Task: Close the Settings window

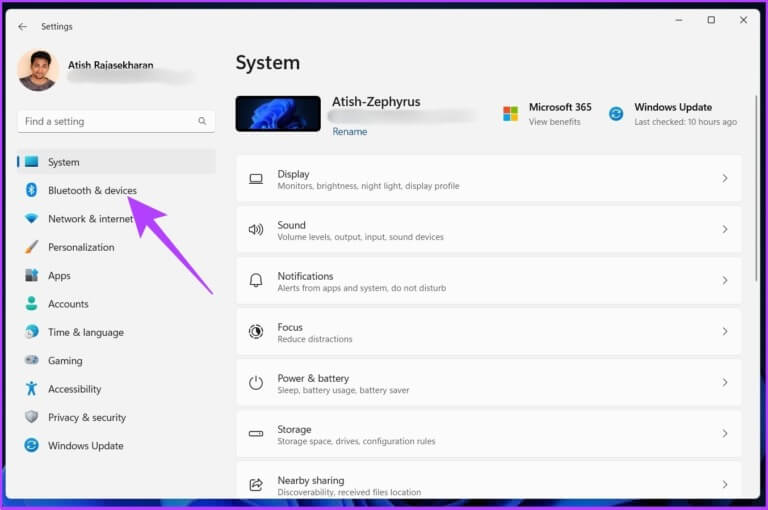Action: [743, 20]
